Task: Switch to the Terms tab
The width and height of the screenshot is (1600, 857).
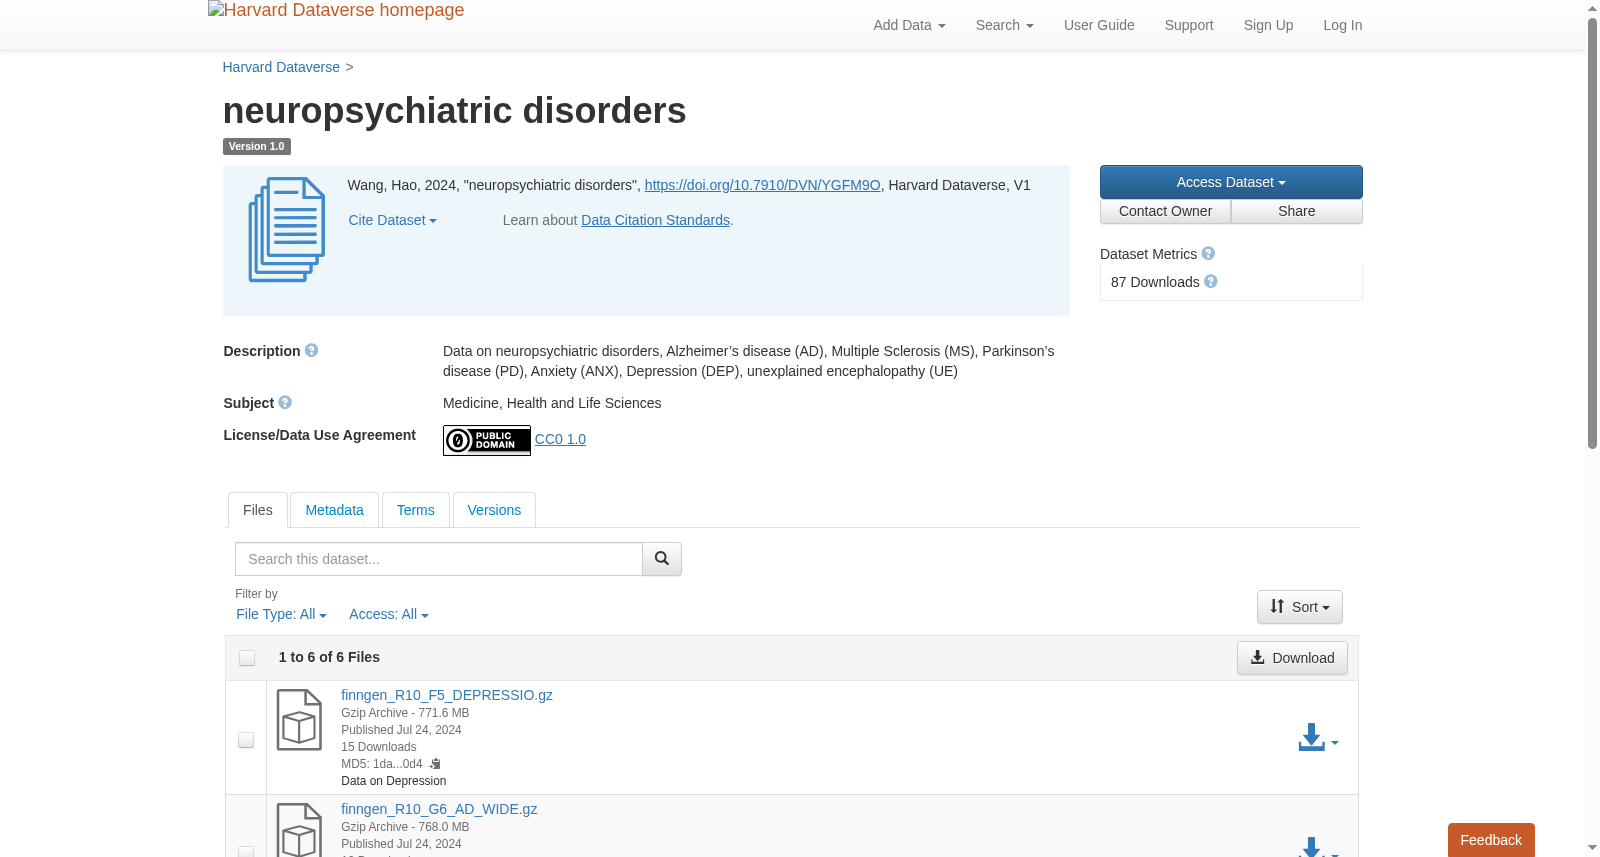Action: (x=415, y=510)
